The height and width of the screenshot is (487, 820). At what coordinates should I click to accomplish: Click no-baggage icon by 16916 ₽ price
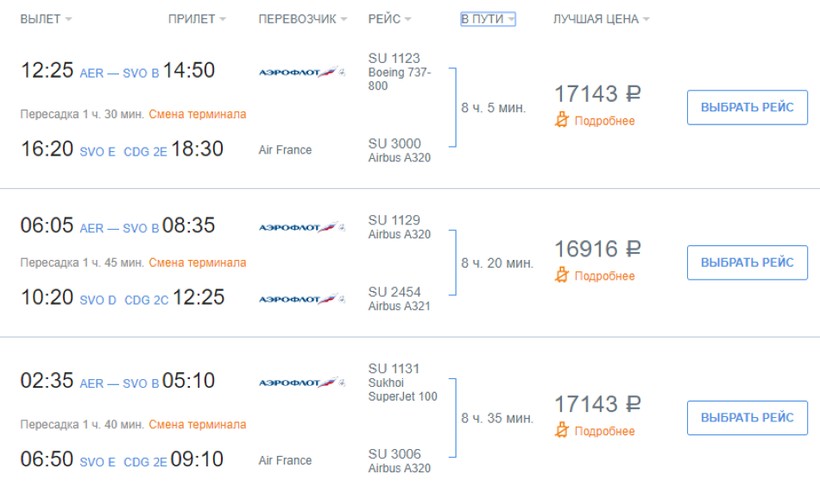point(562,276)
